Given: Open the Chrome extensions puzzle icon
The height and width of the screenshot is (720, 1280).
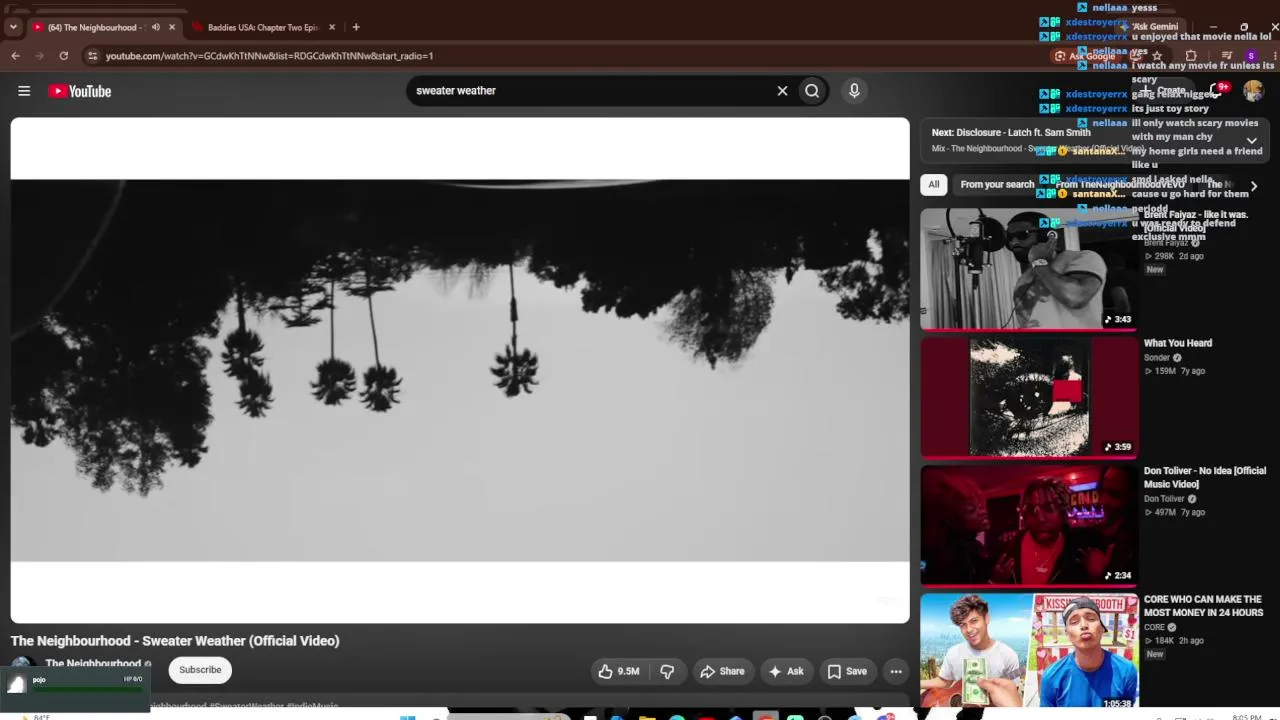Looking at the screenshot, I should coord(1191,56).
